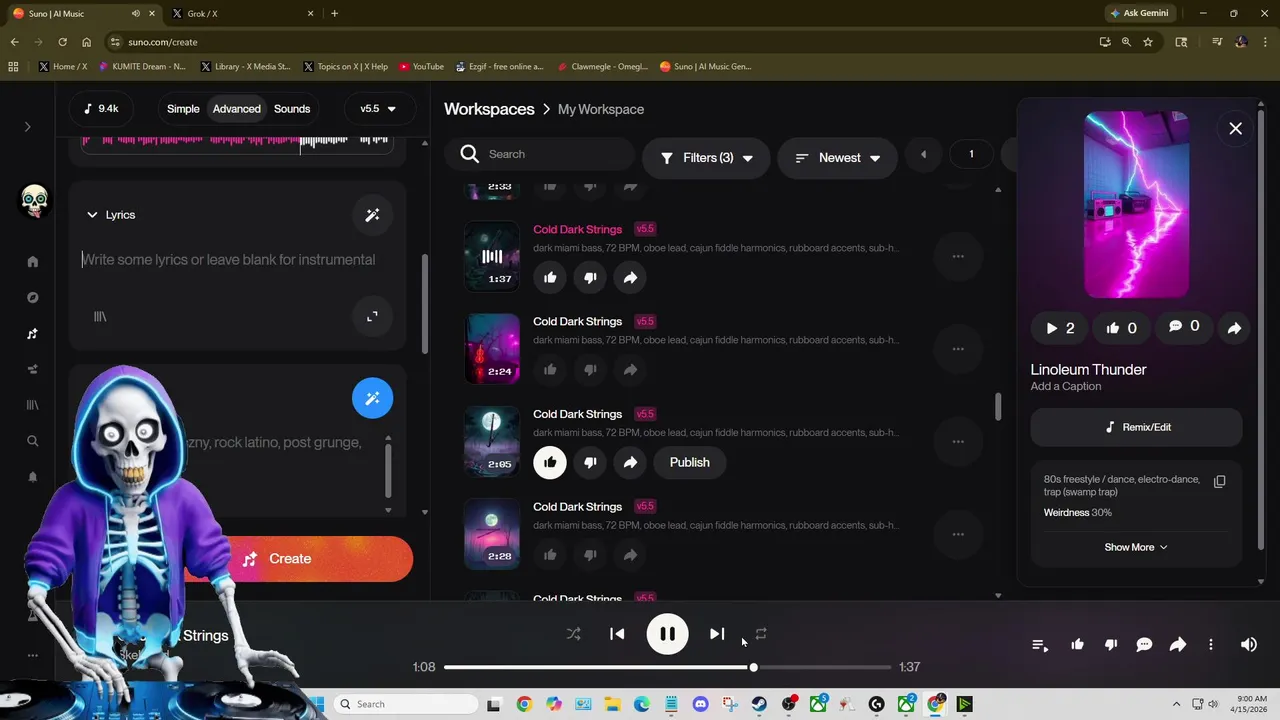Open more options for 2:28 Cold Dark Strings
Image resolution: width=1280 pixels, height=720 pixels.
click(x=958, y=534)
